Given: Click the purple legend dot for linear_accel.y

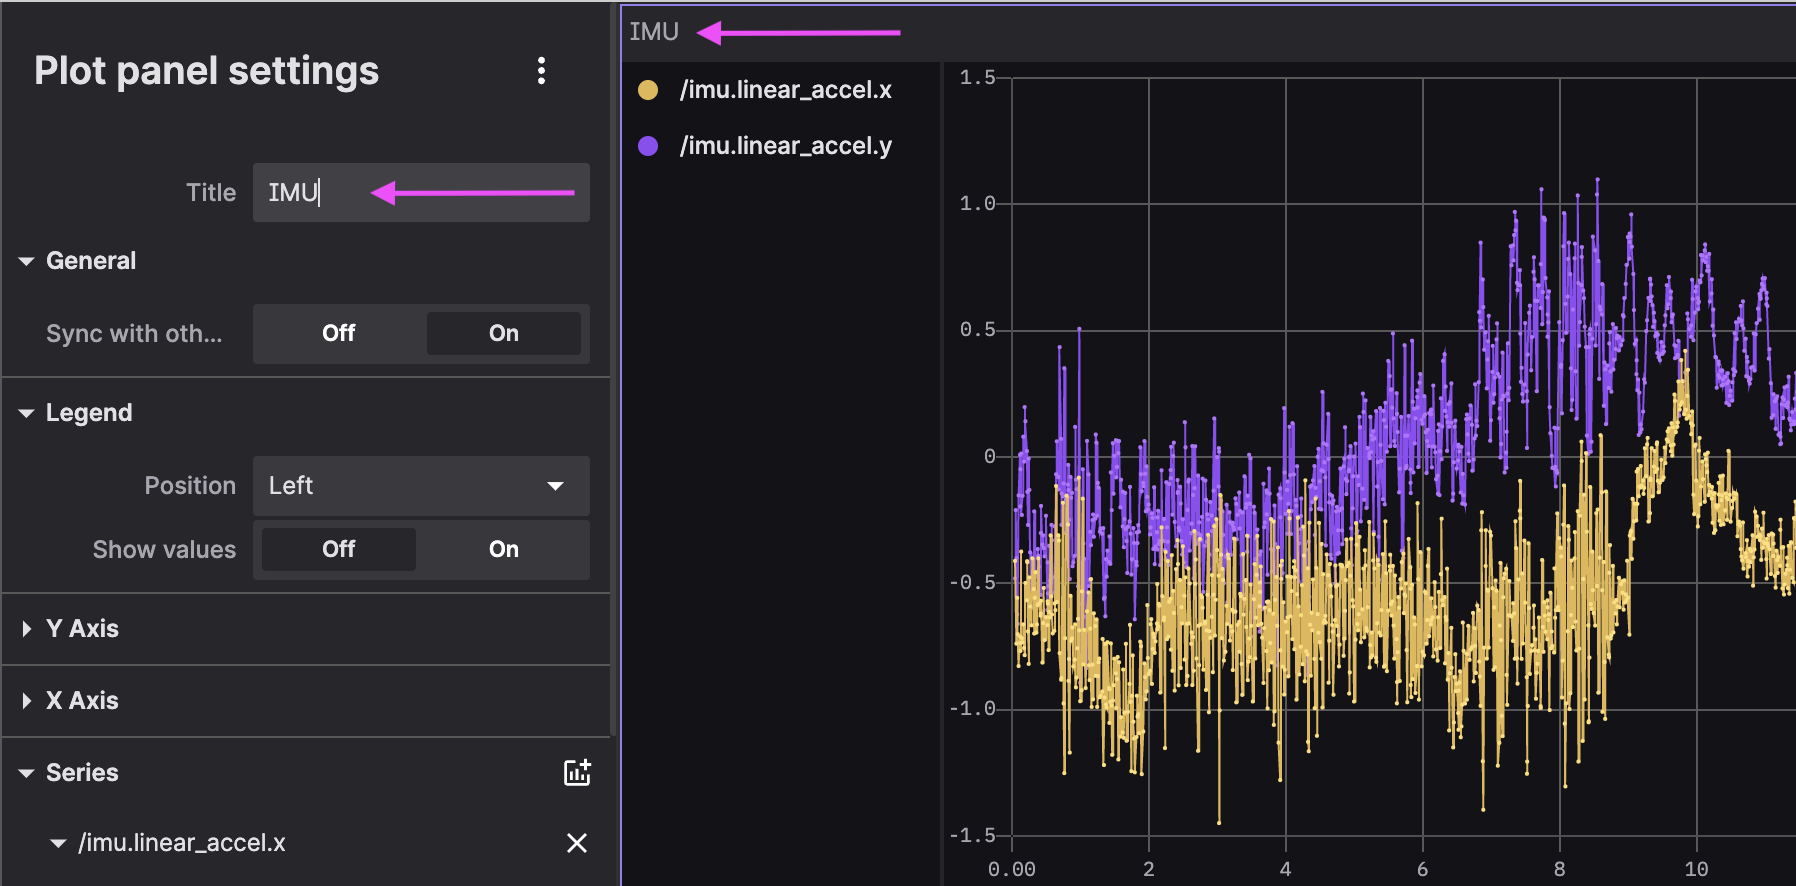Looking at the screenshot, I should pos(648,146).
